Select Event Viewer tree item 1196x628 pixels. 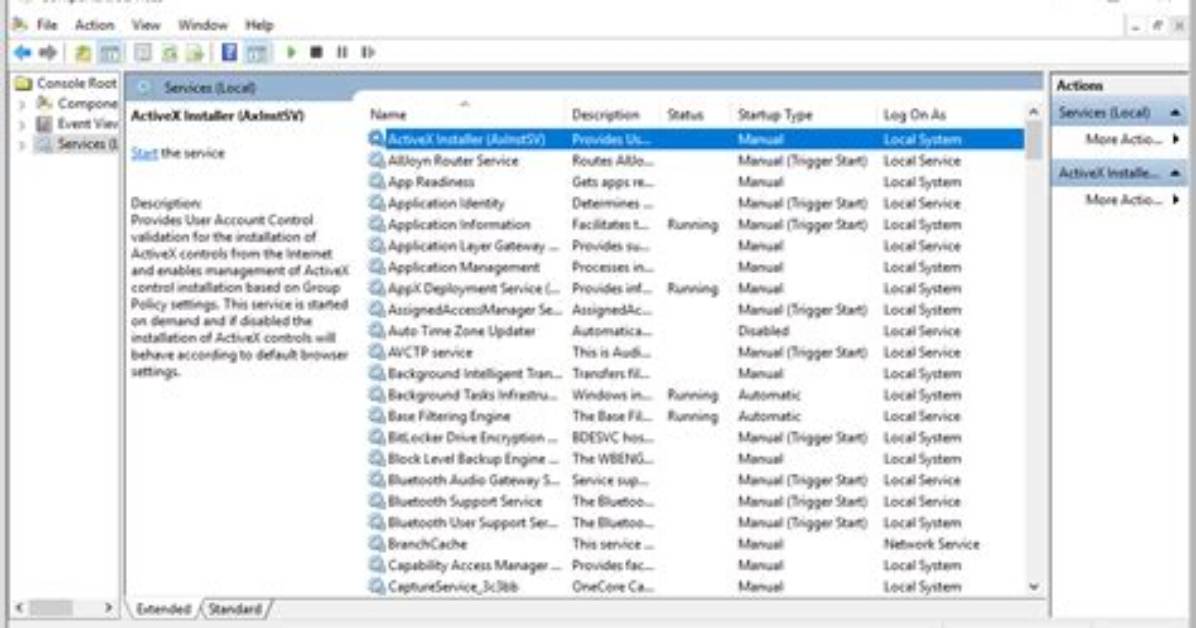[88, 124]
